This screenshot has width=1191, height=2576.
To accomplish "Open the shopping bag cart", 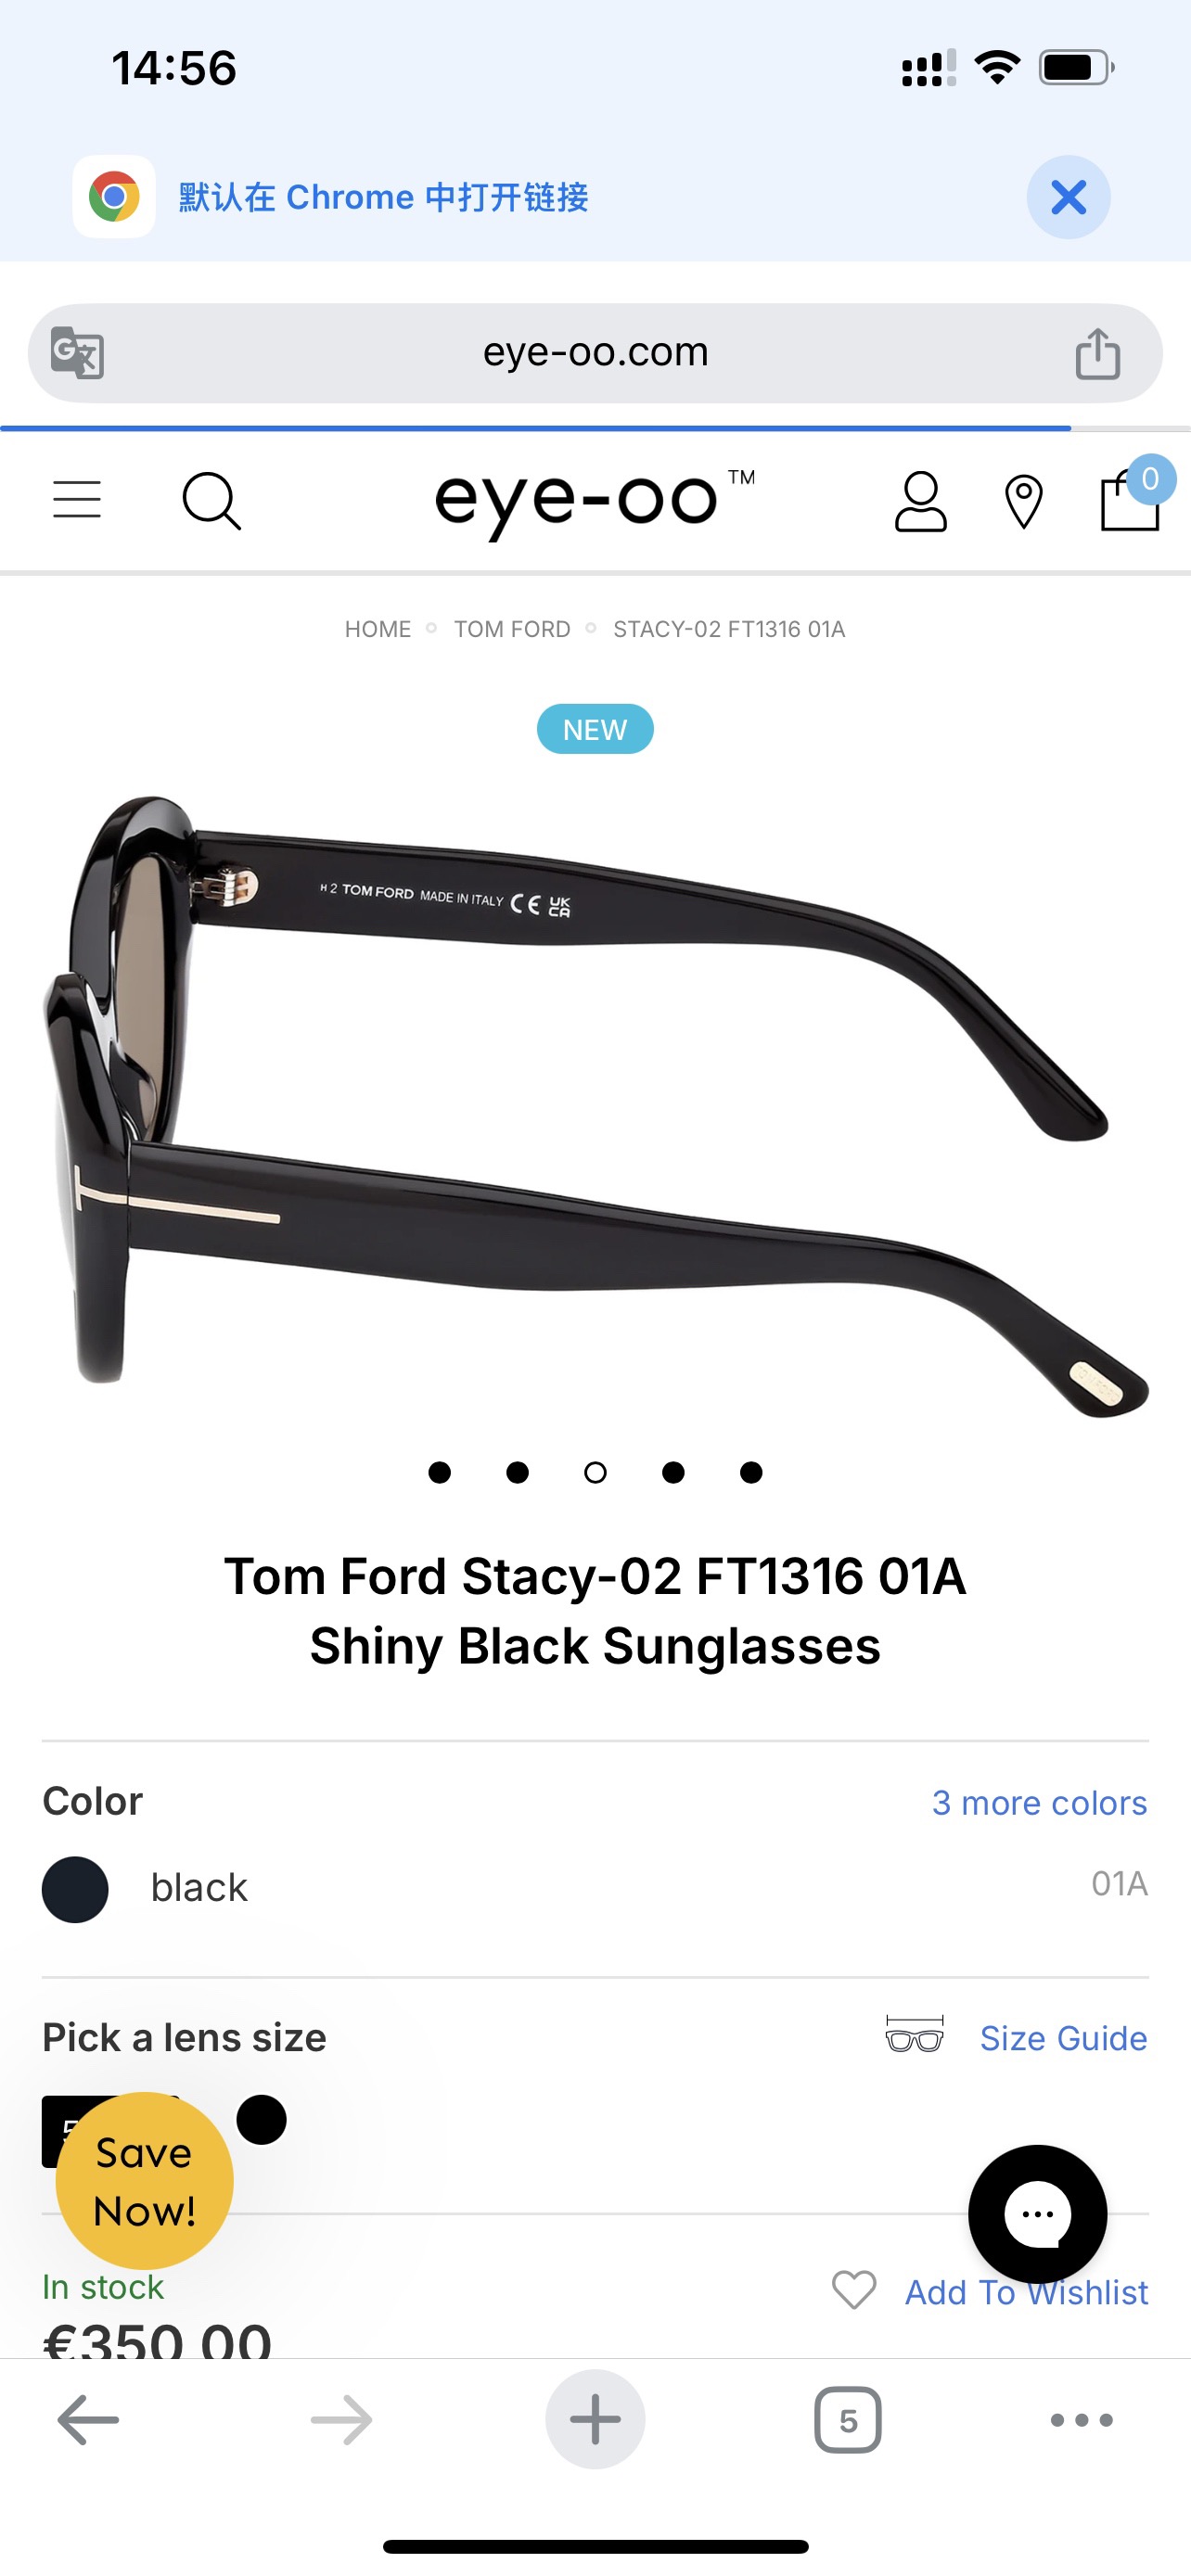I will [x=1130, y=497].
